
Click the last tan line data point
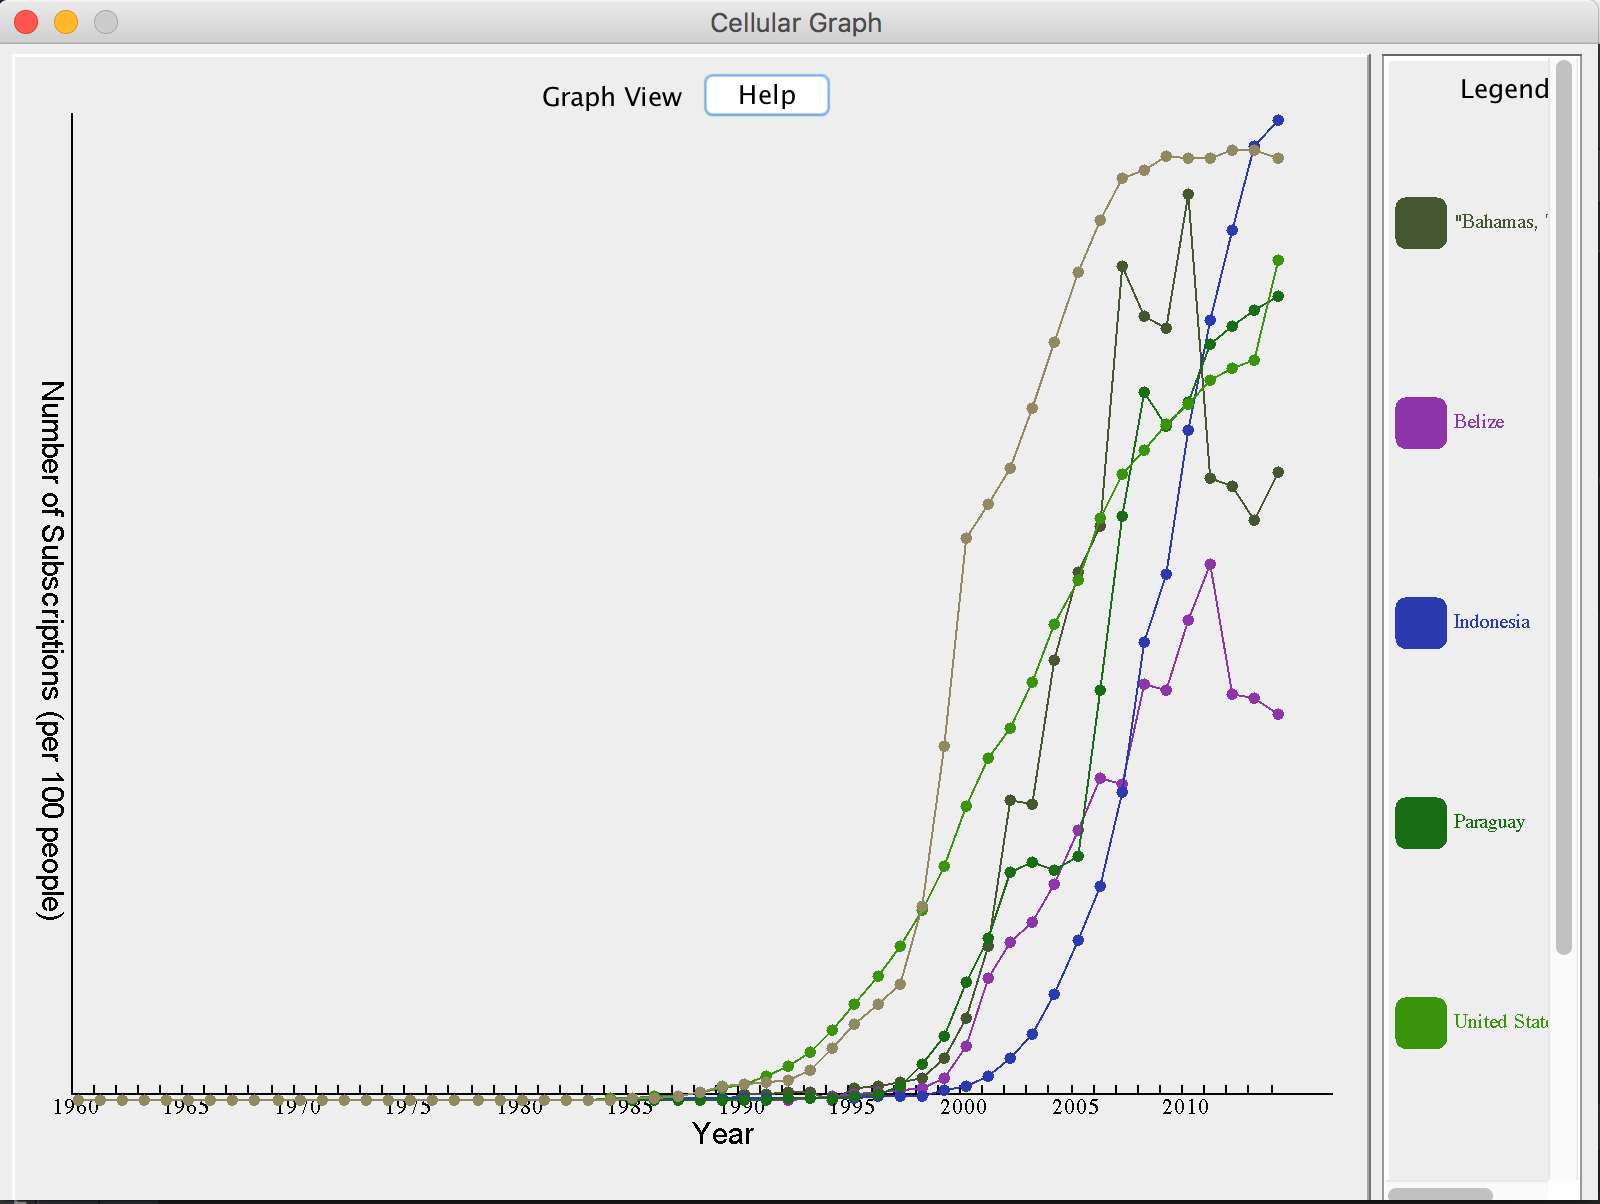click(x=1278, y=158)
